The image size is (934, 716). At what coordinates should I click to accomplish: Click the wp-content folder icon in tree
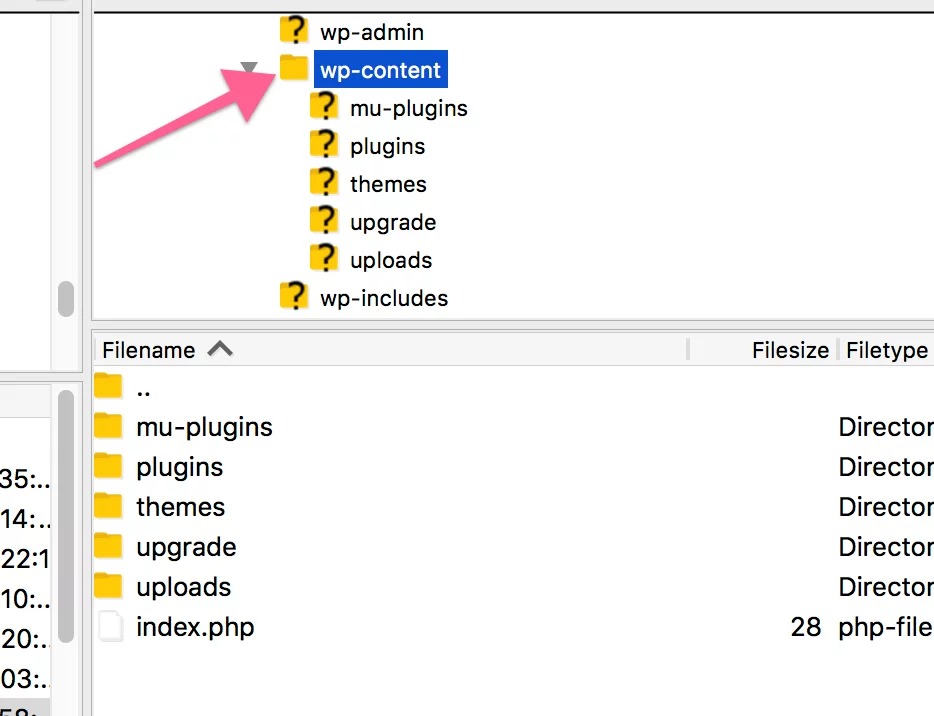(293, 67)
